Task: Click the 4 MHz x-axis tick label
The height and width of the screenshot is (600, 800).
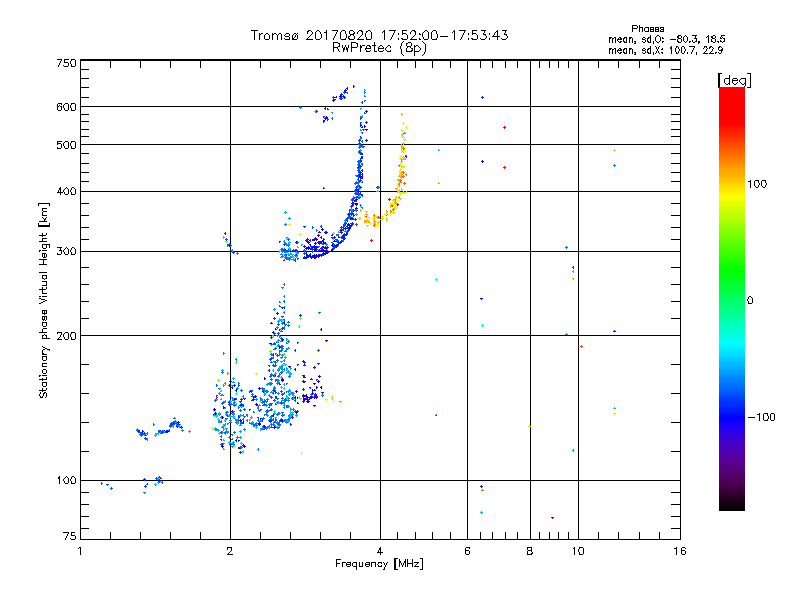Action: pyautogui.click(x=380, y=551)
